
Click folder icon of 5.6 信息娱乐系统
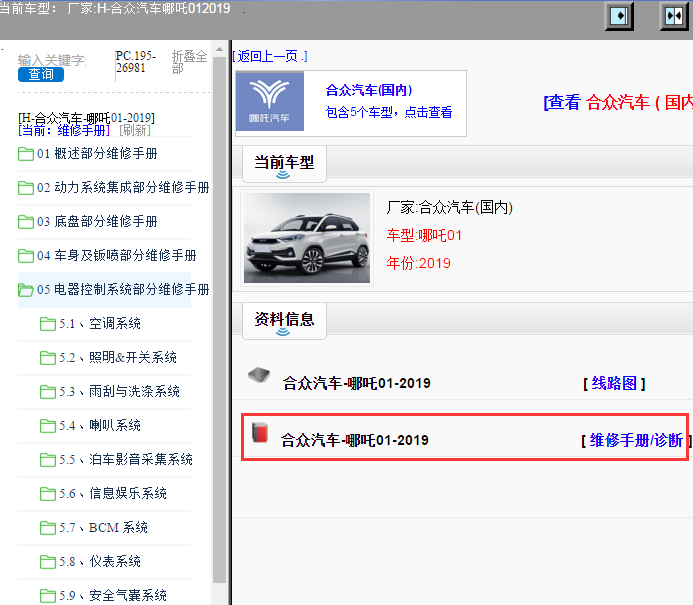tap(47, 494)
